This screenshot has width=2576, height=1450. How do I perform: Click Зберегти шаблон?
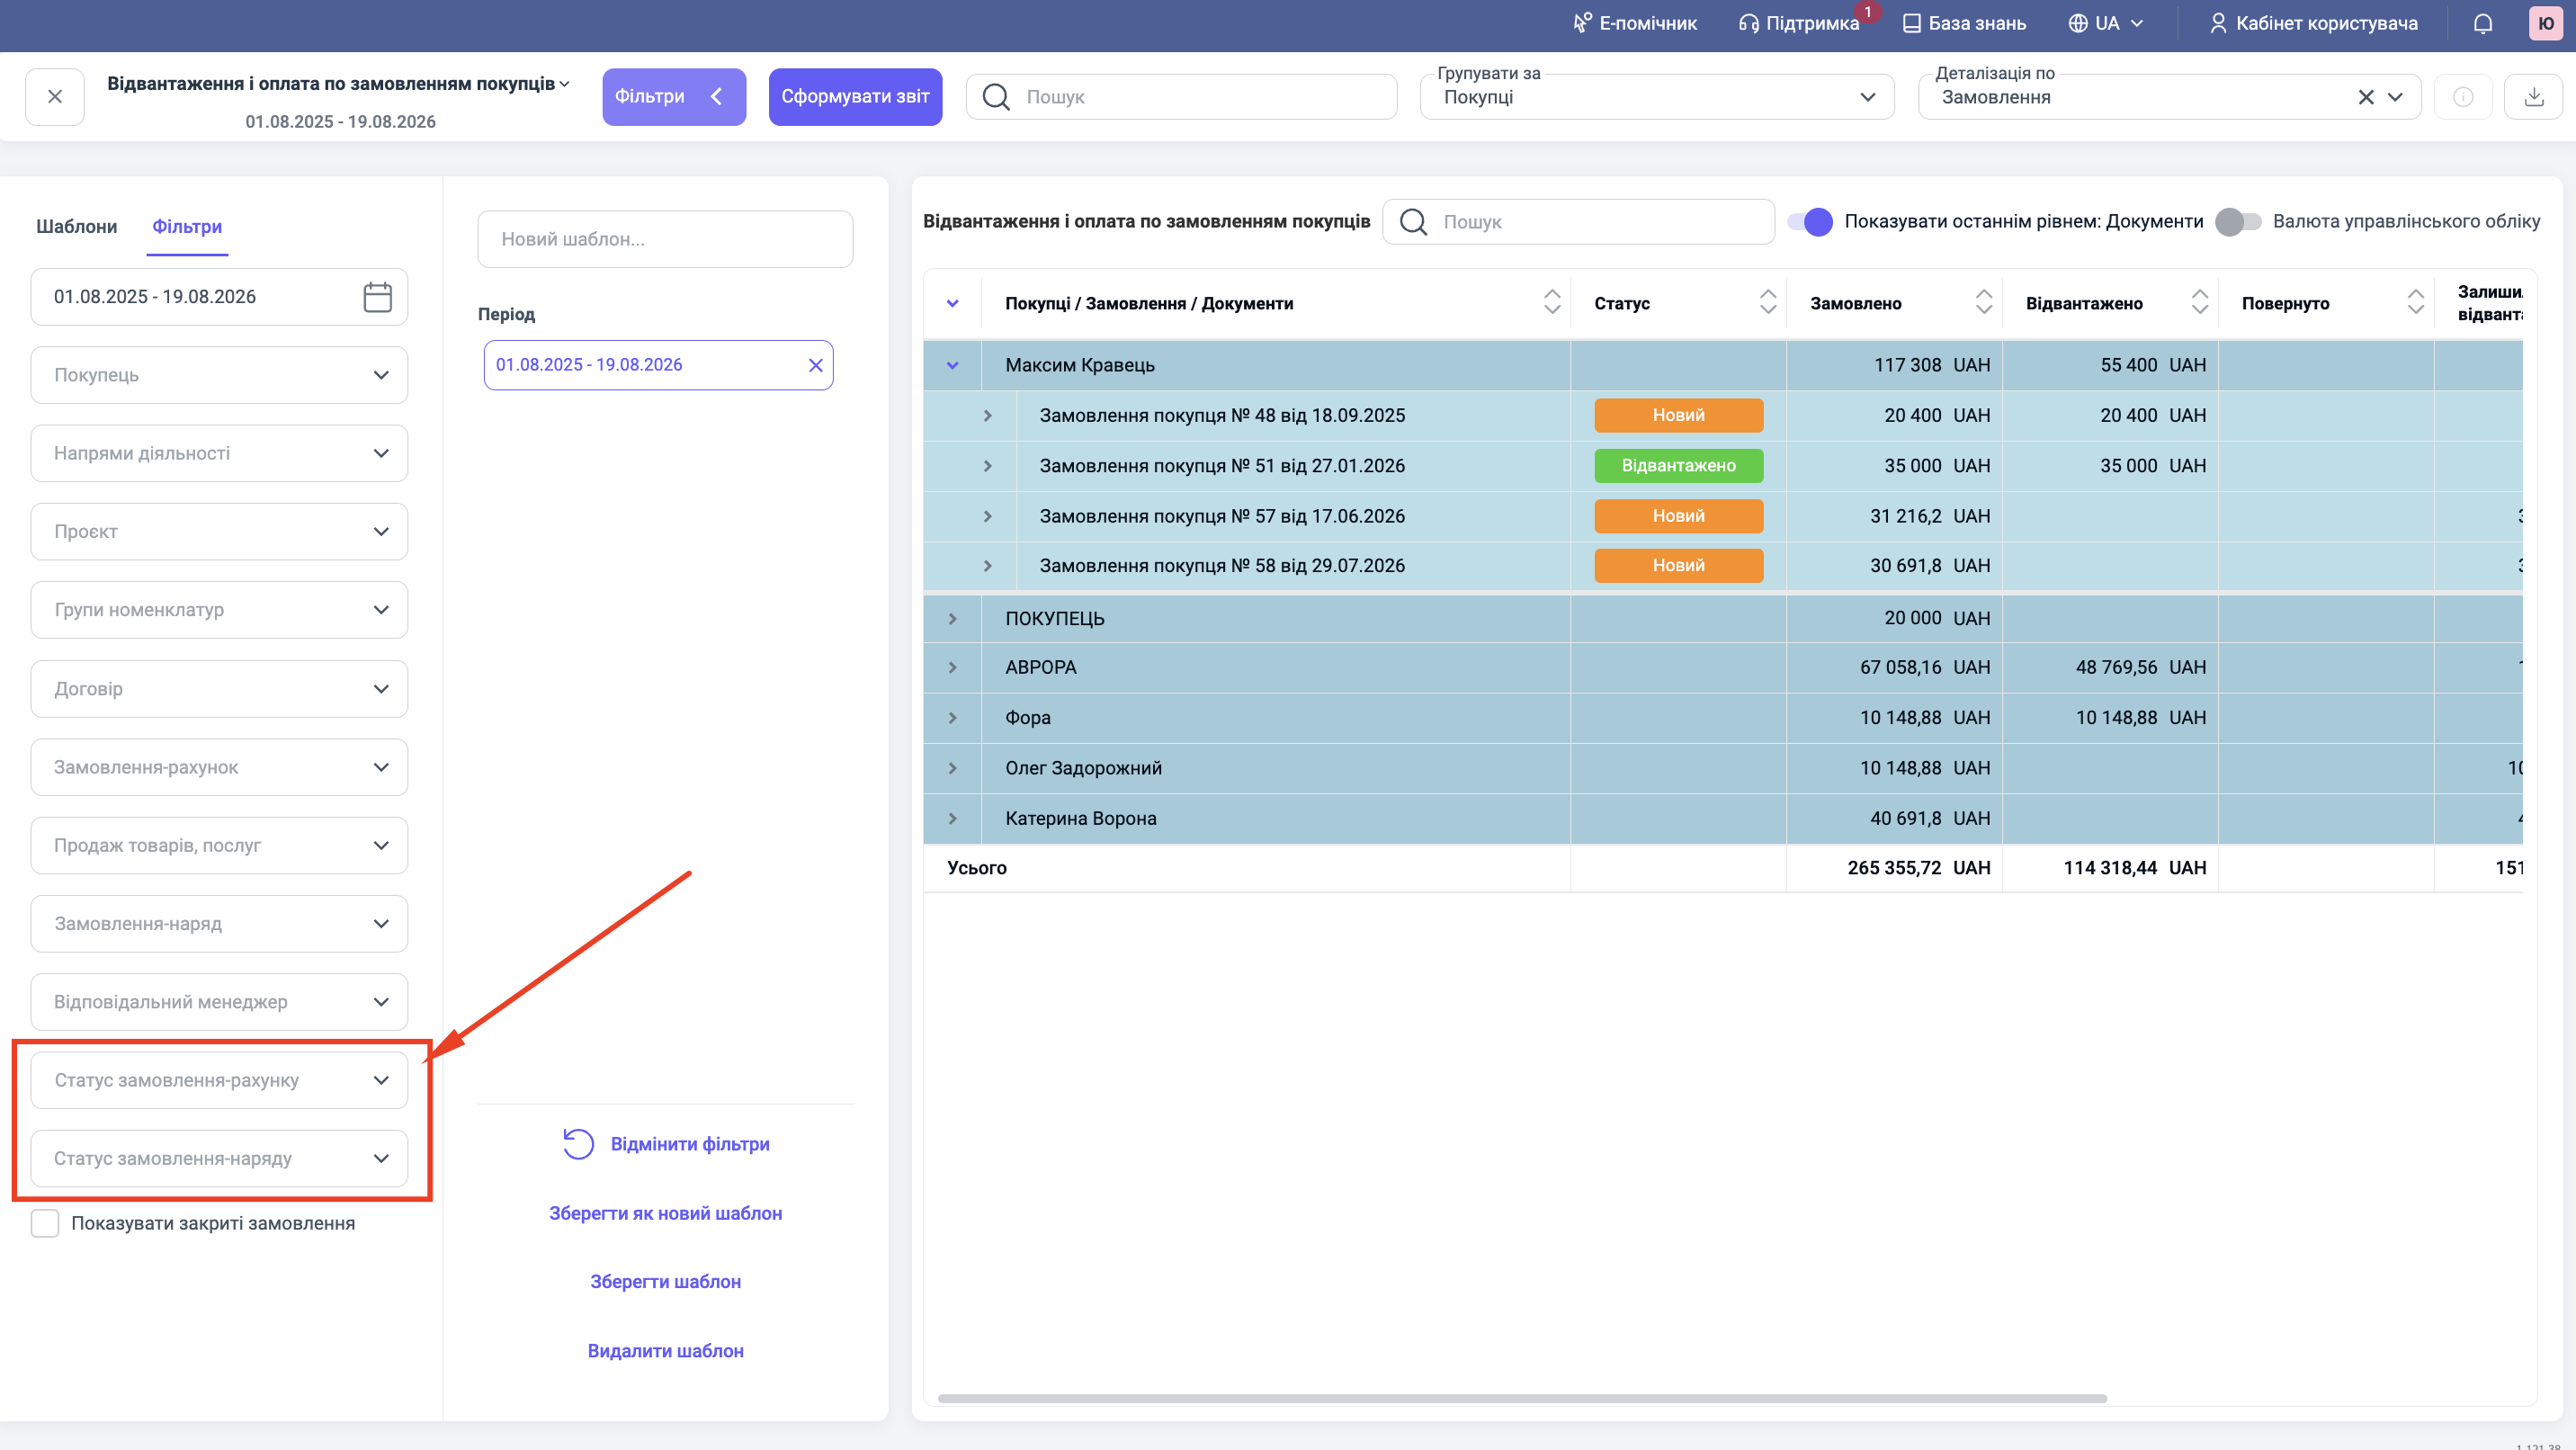pos(666,1281)
